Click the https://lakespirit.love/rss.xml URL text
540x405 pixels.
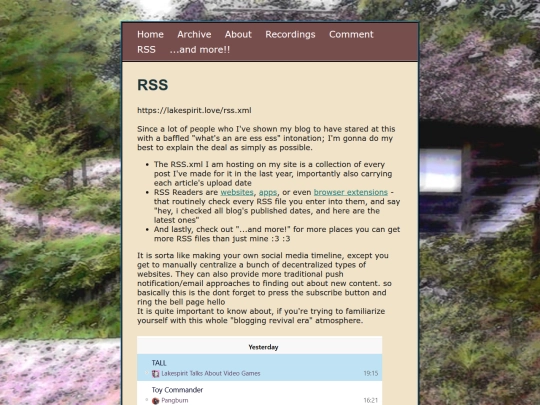click(194, 110)
